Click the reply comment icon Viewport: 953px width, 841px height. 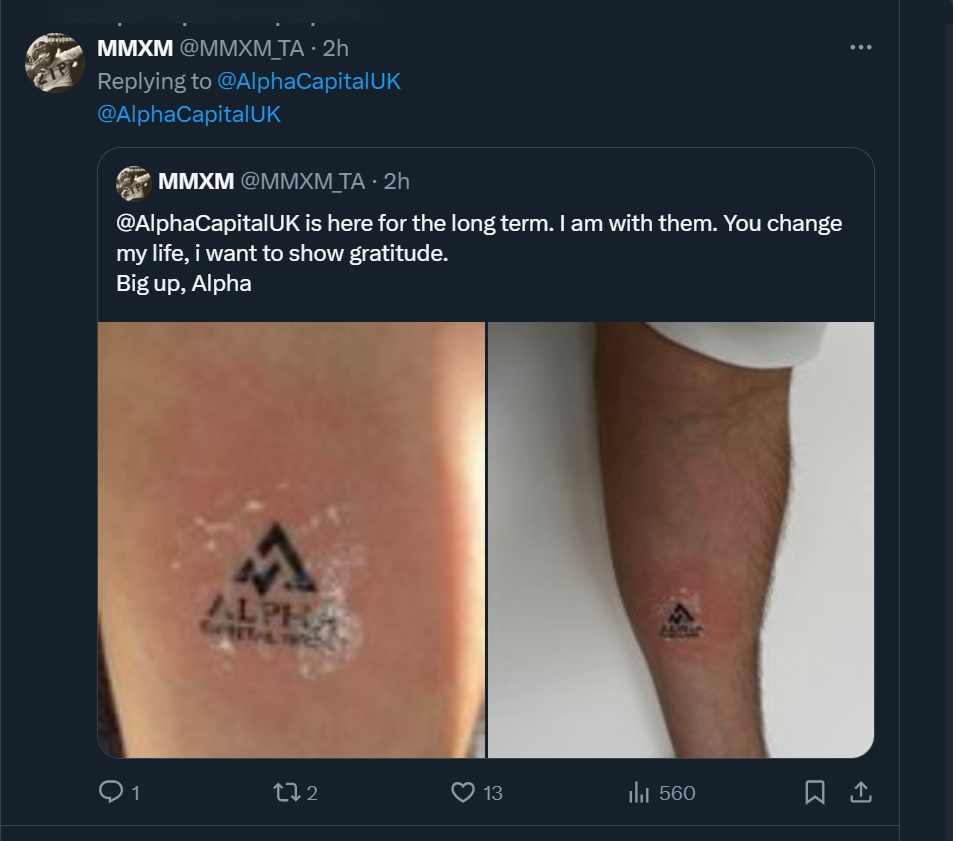111,793
